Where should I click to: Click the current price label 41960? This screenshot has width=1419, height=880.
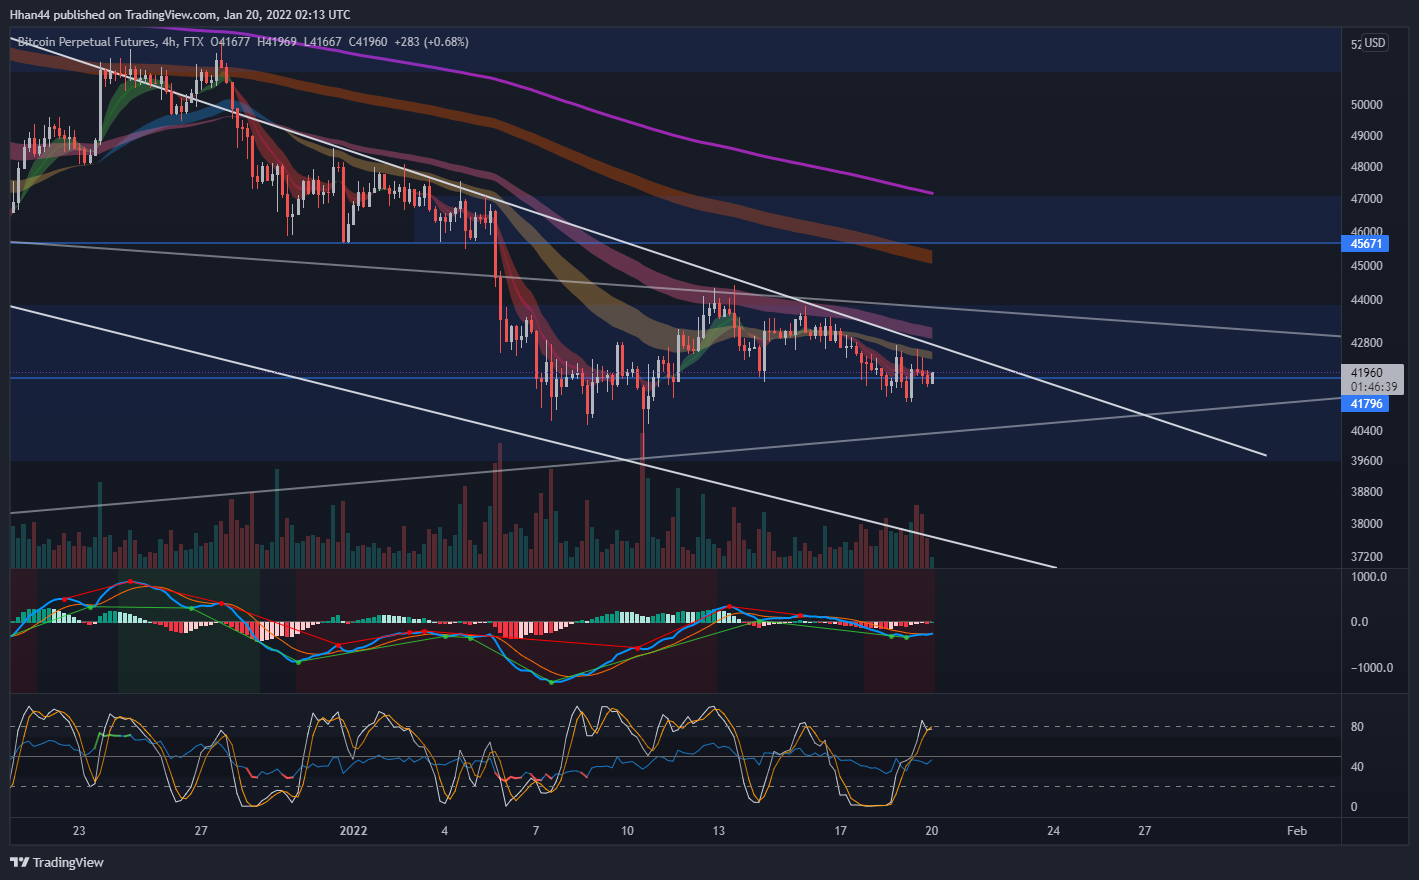click(1366, 373)
